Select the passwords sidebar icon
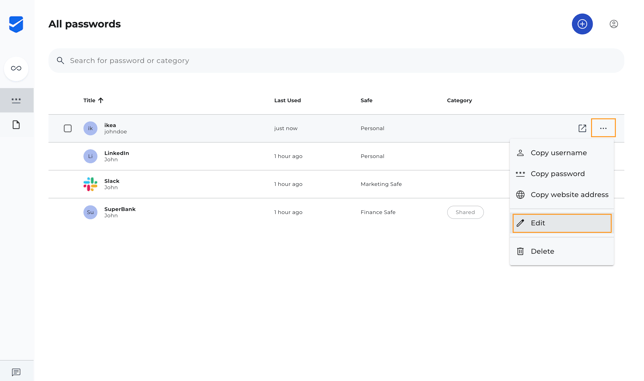 pos(16,100)
